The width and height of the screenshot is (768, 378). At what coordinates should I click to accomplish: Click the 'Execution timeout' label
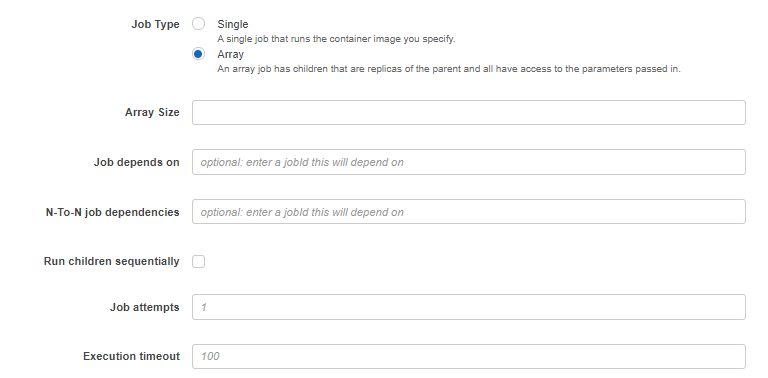click(131, 356)
